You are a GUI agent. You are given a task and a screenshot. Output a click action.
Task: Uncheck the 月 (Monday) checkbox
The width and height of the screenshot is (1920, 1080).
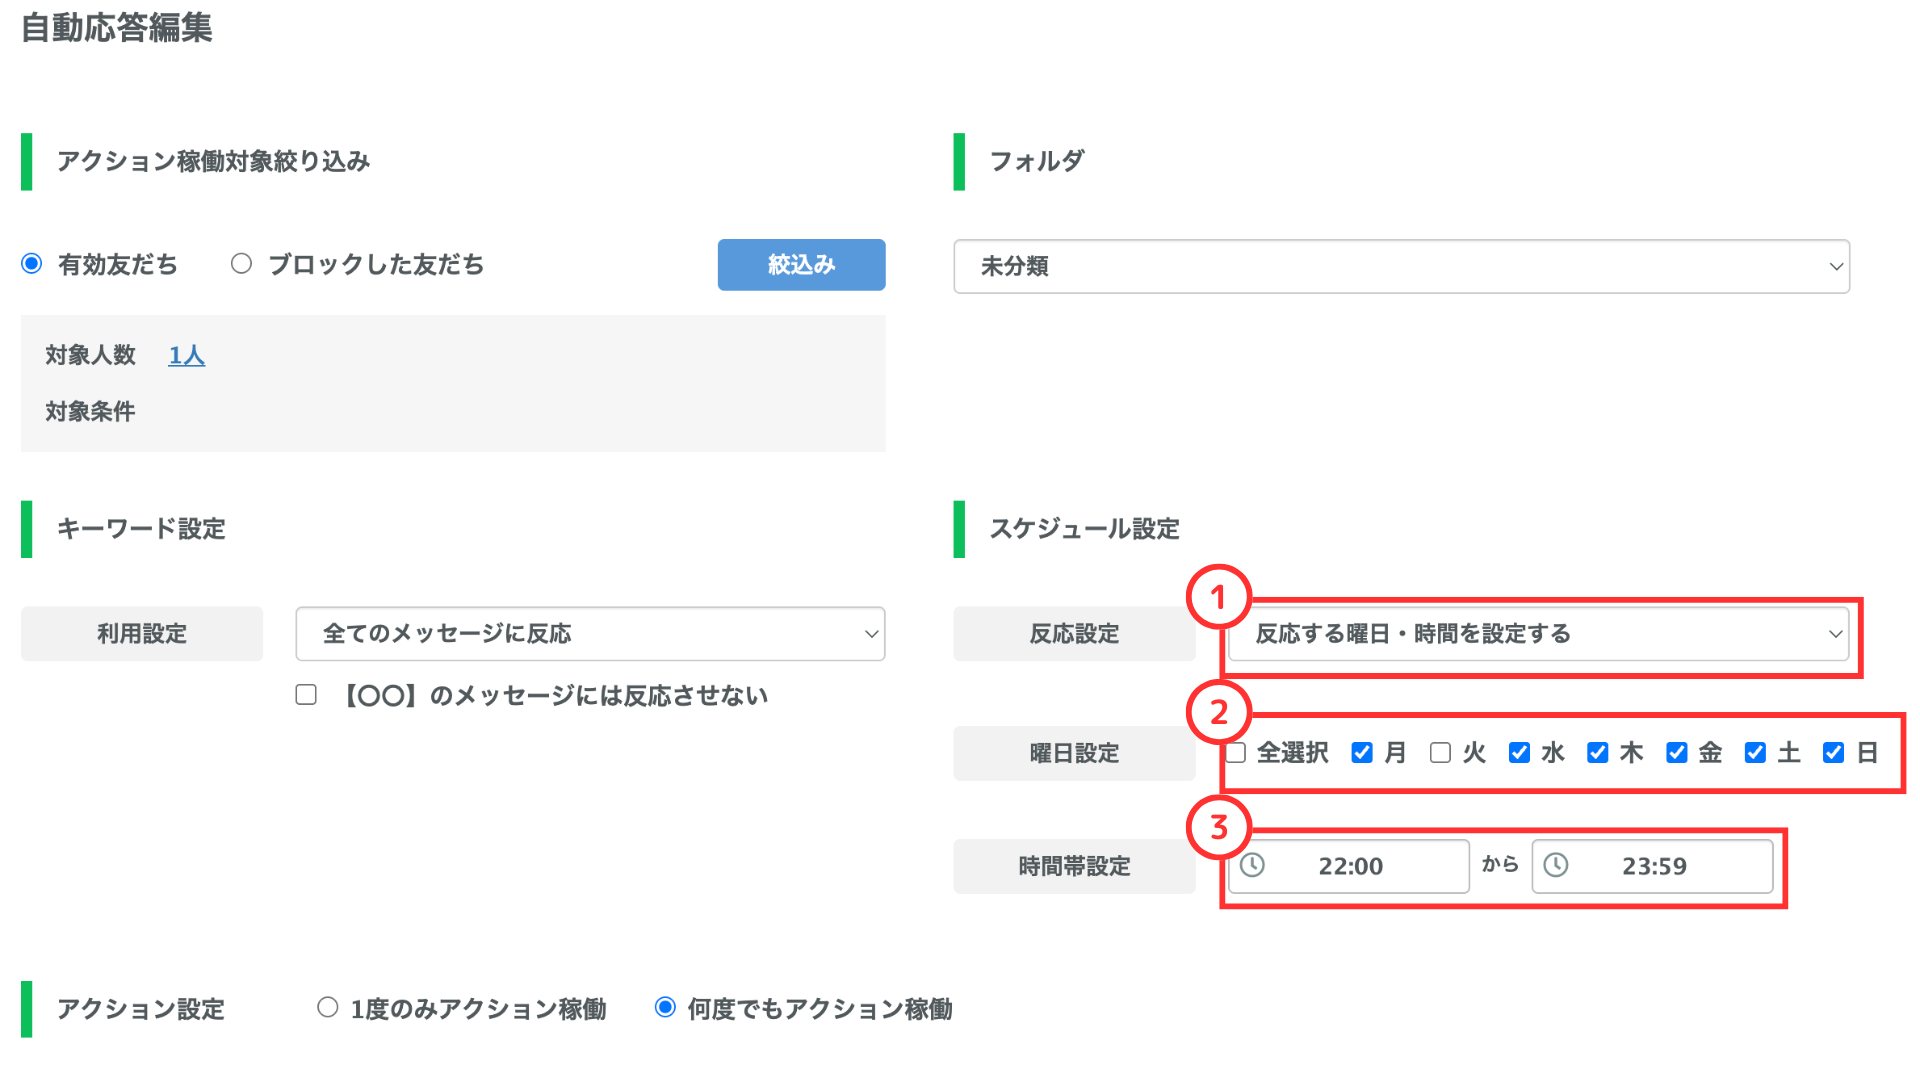(x=1361, y=753)
